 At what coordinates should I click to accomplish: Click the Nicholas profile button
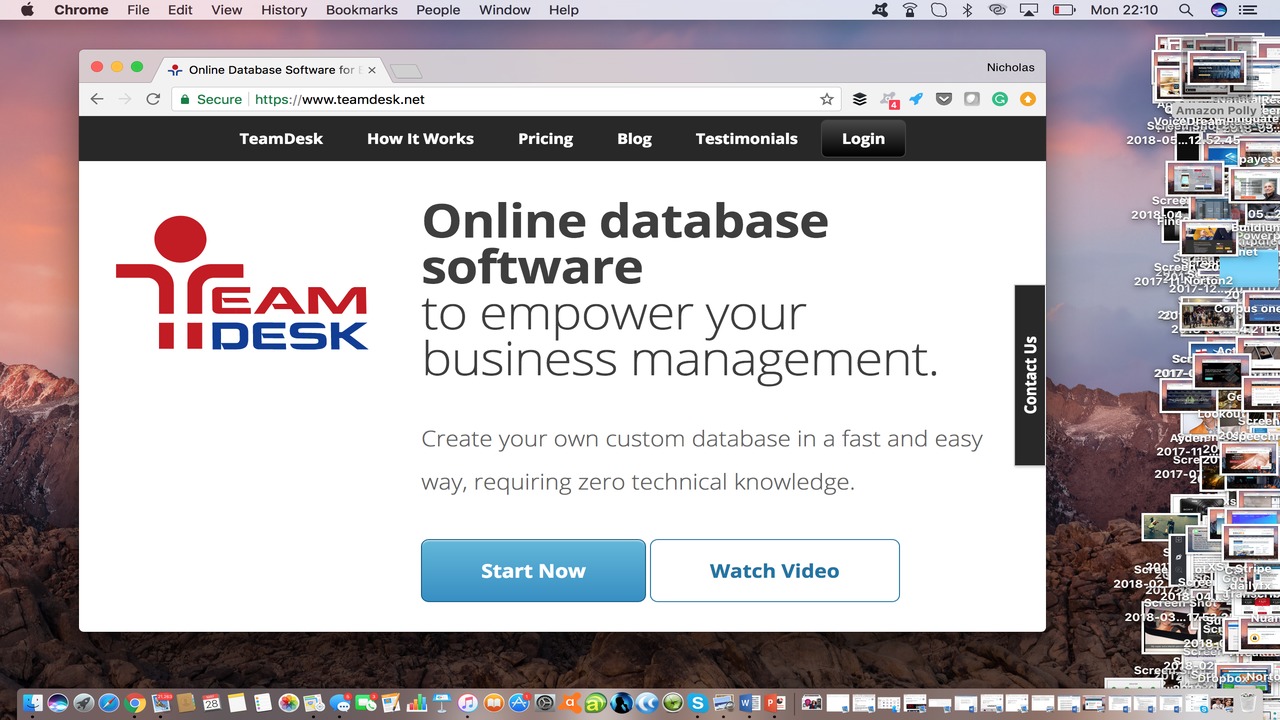coord(1010,67)
